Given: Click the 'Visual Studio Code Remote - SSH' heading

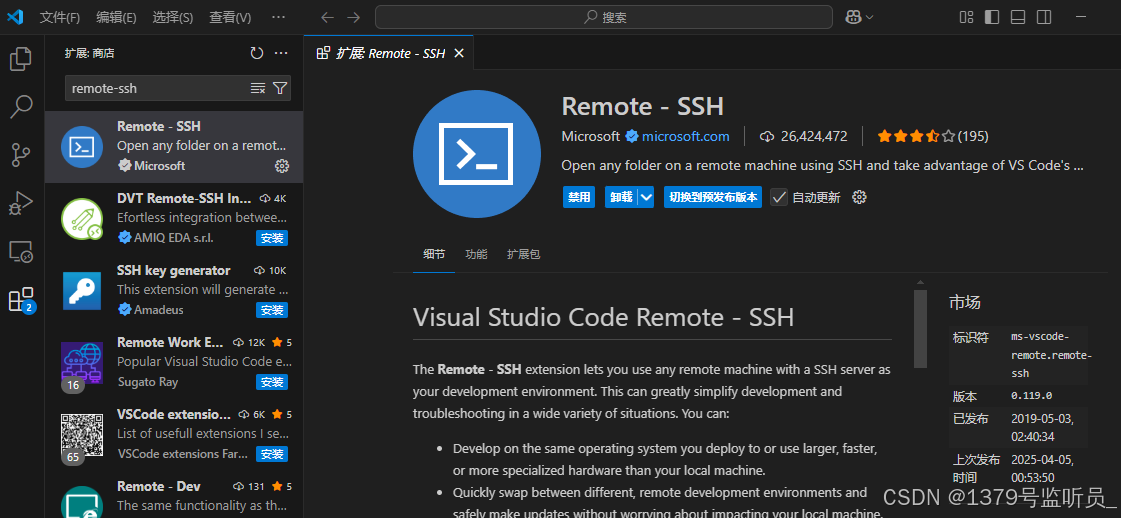Looking at the screenshot, I should 603,317.
